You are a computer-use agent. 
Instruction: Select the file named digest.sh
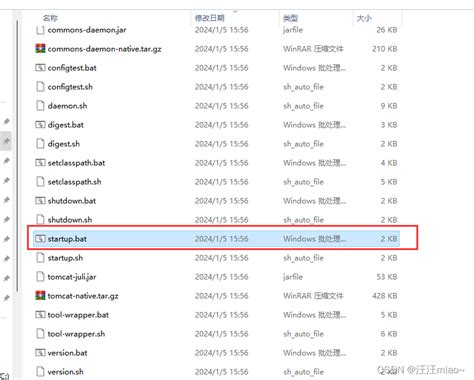point(64,144)
